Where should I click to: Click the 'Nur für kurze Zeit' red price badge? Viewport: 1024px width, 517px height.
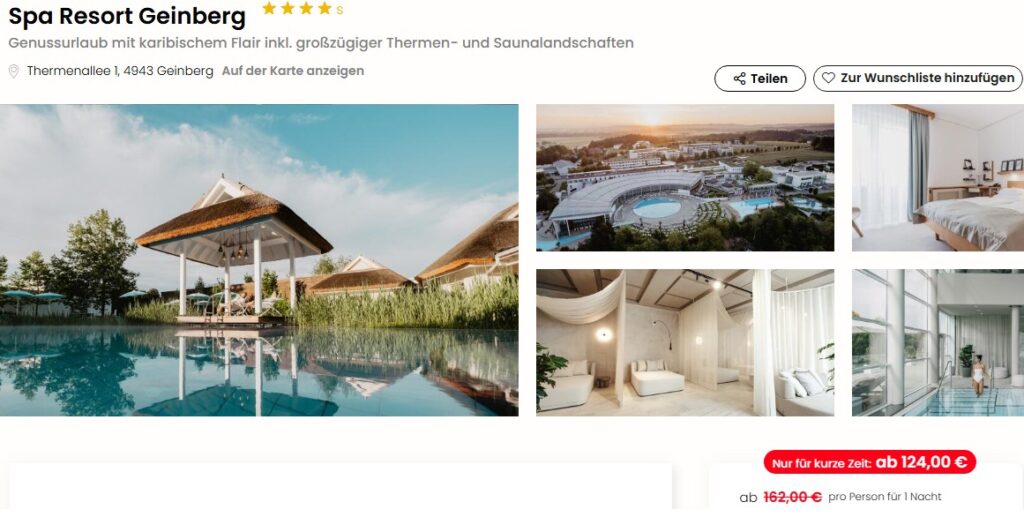click(x=869, y=462)
